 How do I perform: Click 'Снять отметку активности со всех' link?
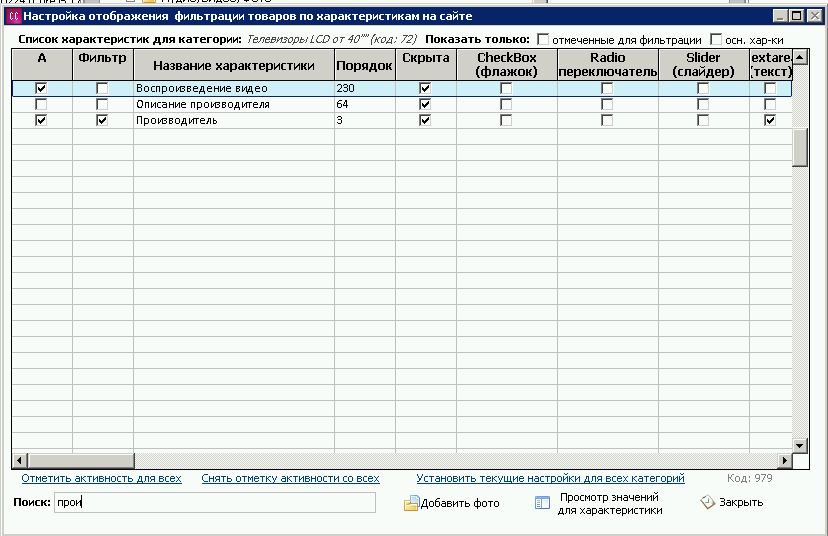click(290, 478)
